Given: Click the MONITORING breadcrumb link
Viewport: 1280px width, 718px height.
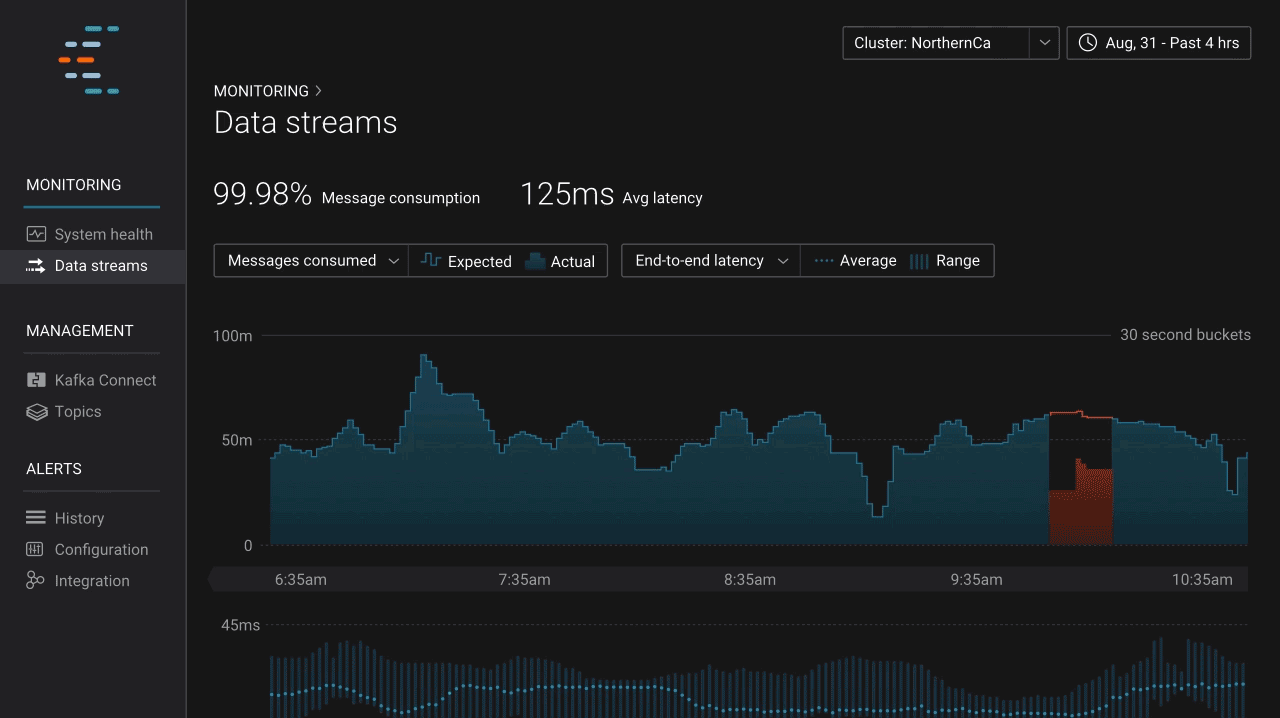Looking at the screenshot, I should [x=261, y=91].
